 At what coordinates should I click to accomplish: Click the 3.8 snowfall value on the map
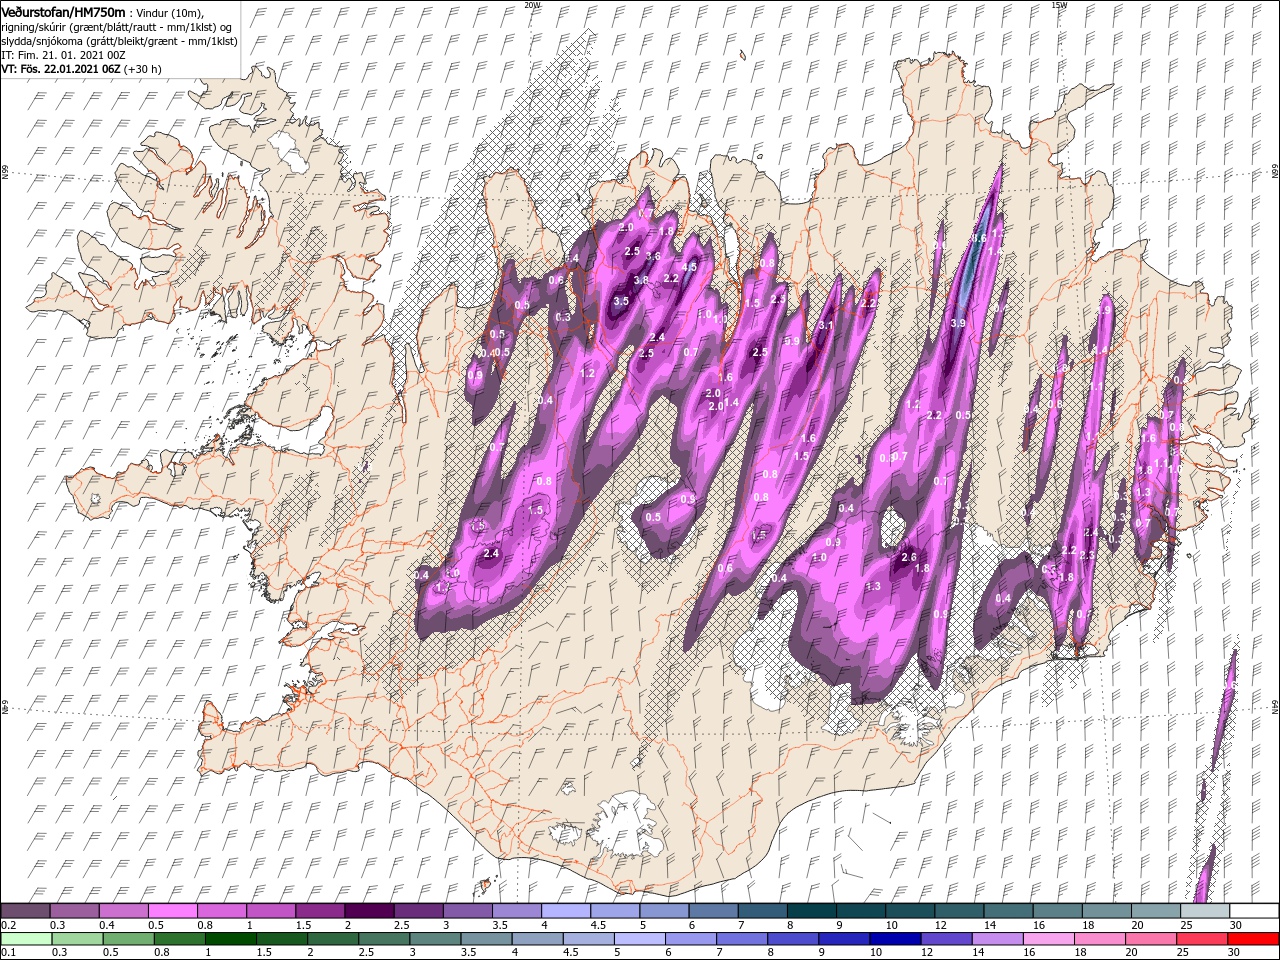pos(641,280)
